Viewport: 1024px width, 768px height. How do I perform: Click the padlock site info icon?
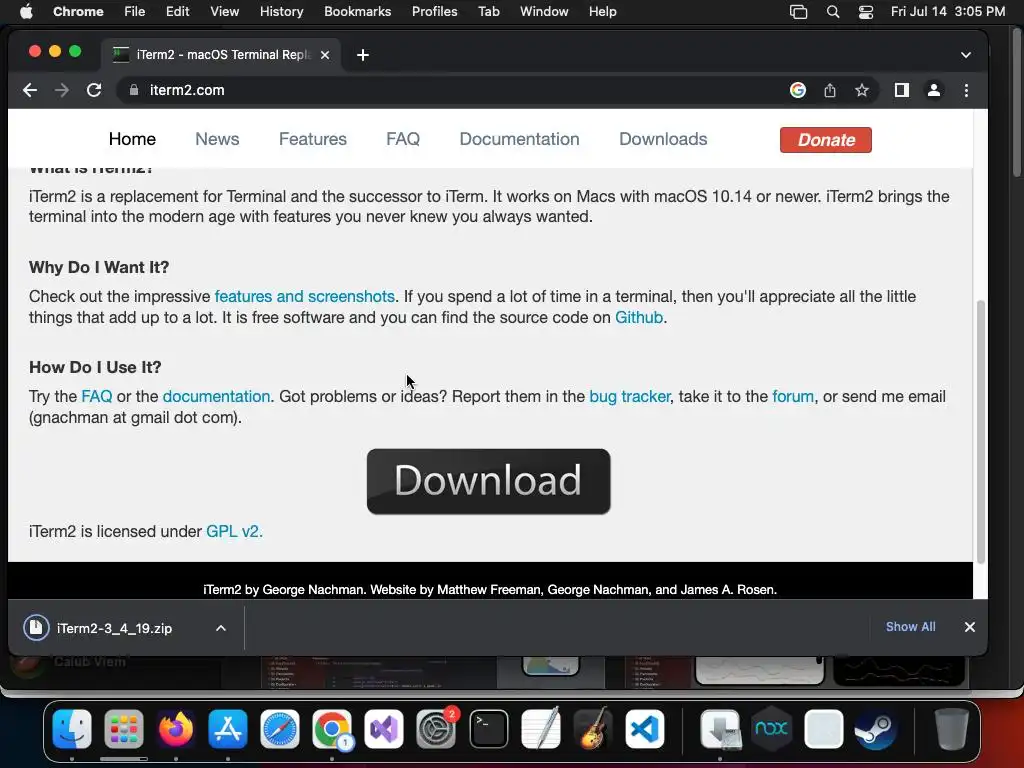[134, 90]
